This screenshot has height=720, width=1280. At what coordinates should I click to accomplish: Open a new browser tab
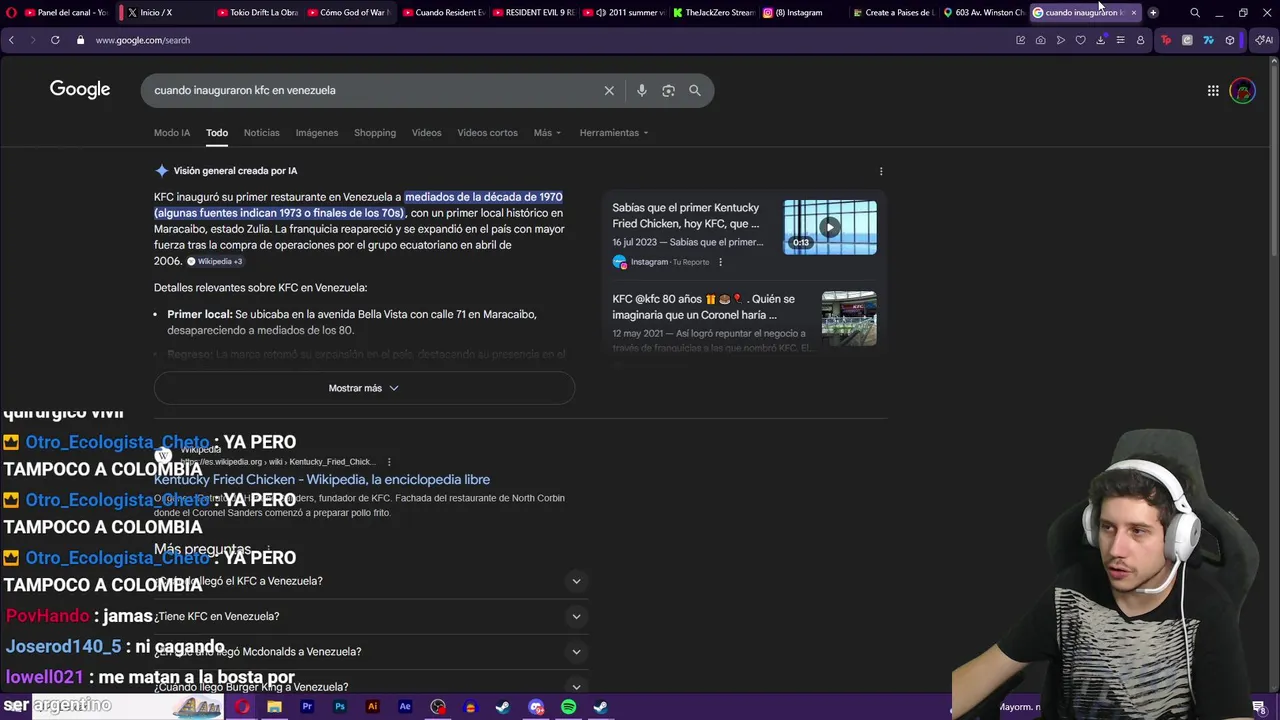1153,12
